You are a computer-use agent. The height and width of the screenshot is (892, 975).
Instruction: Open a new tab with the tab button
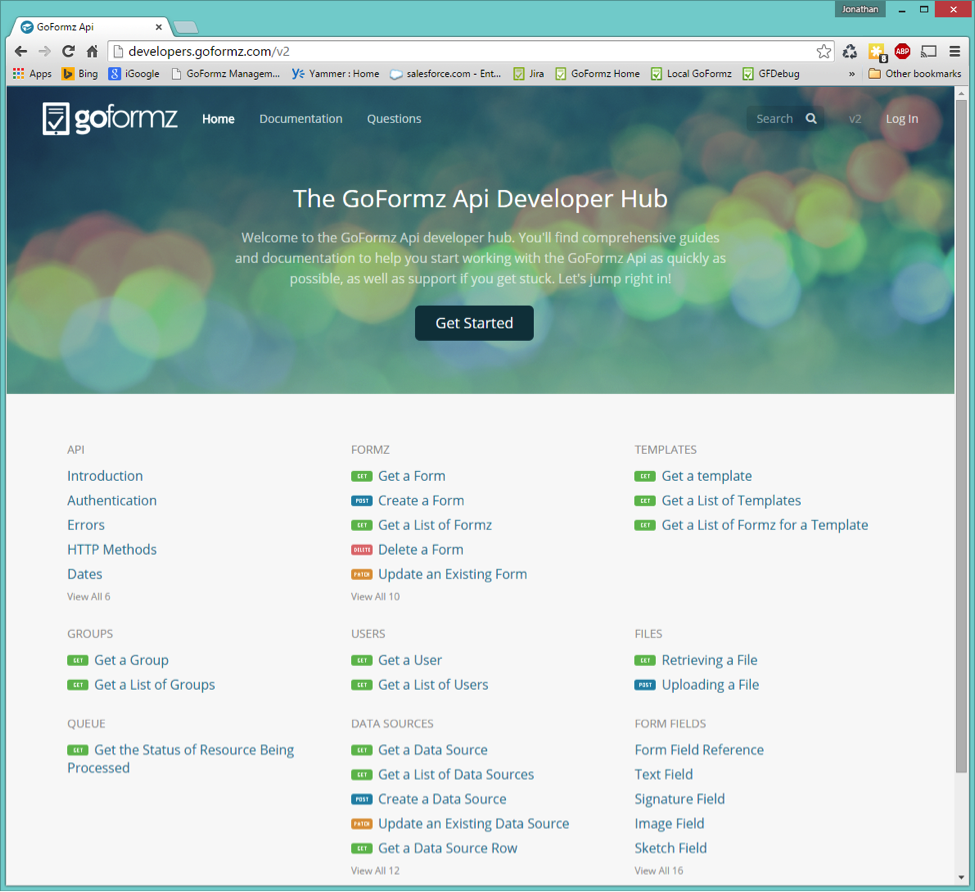pyautogui.click(x=185, y=27)
